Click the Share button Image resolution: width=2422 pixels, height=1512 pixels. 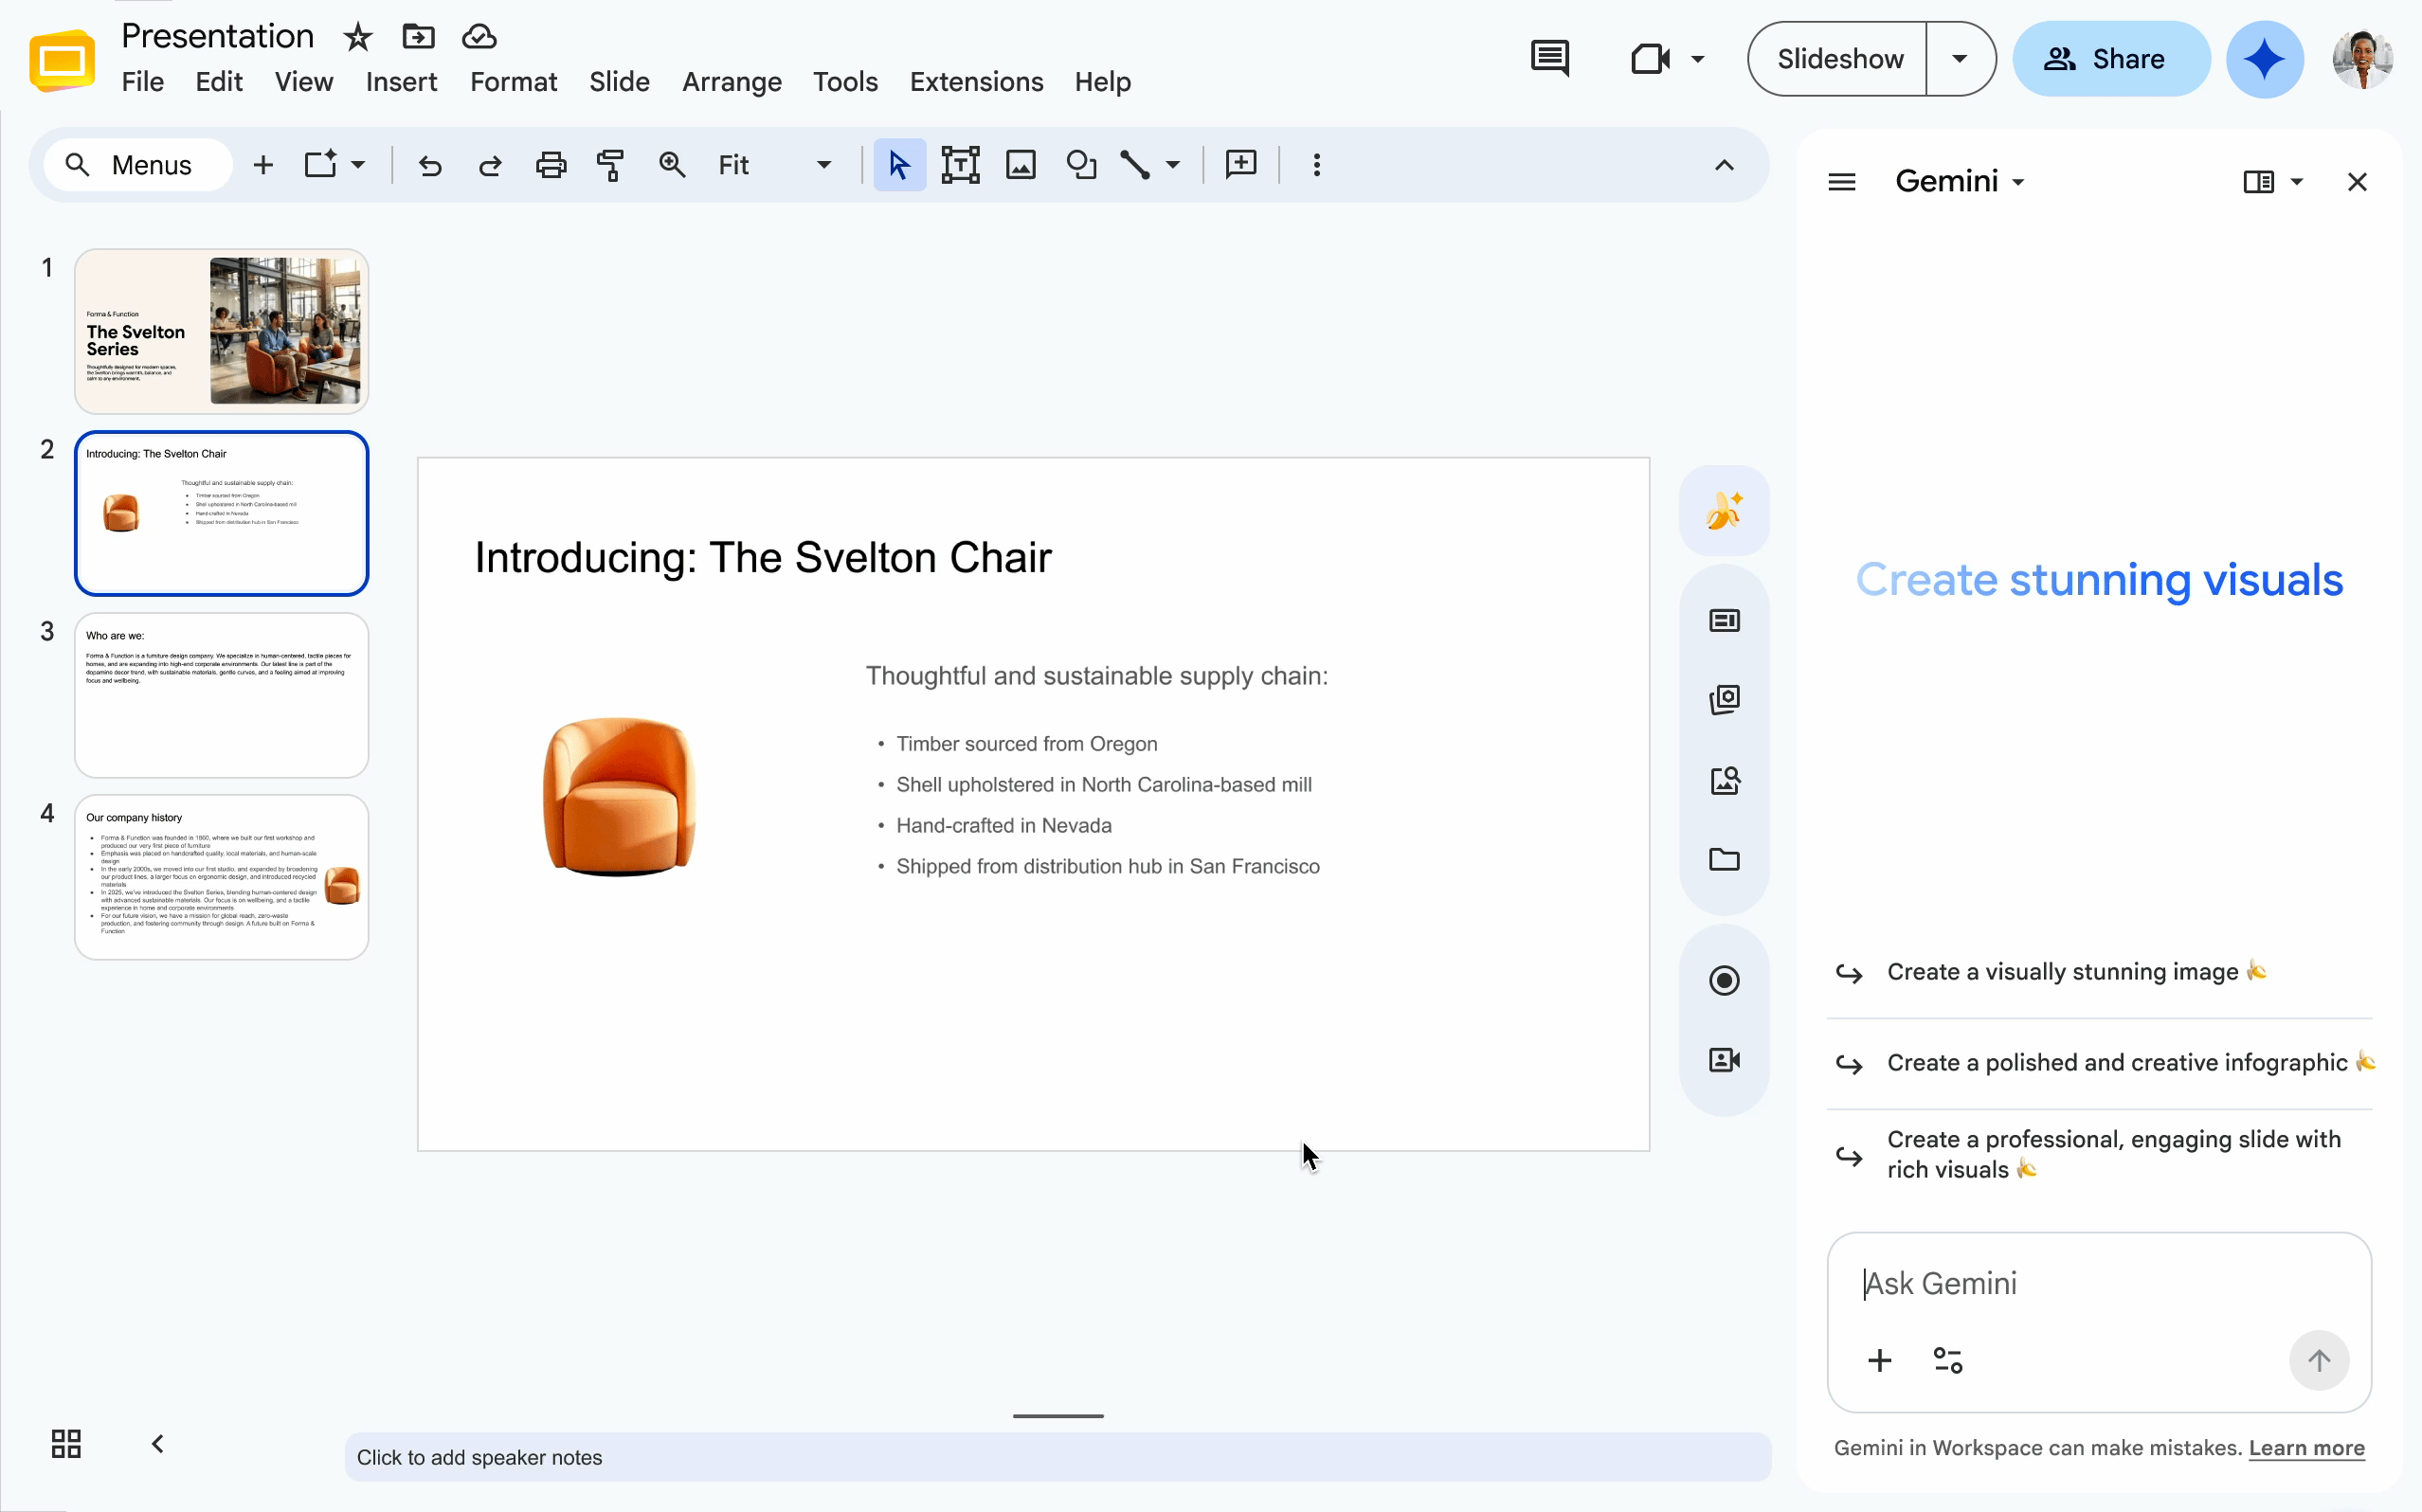coord(2111,59)
